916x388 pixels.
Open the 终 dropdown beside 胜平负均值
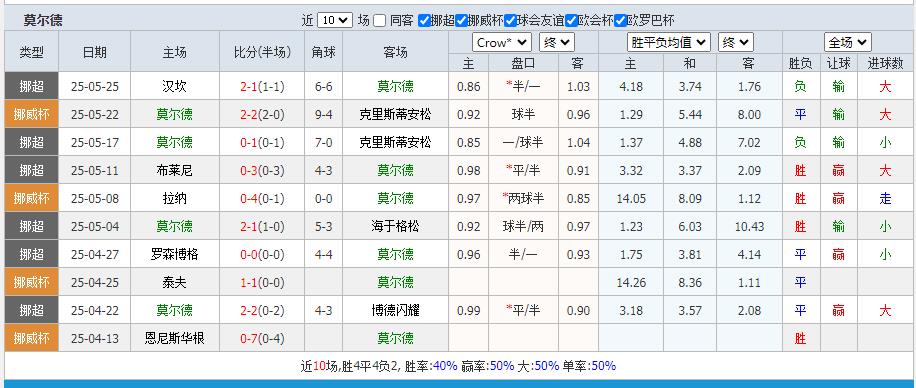(735, 43)
